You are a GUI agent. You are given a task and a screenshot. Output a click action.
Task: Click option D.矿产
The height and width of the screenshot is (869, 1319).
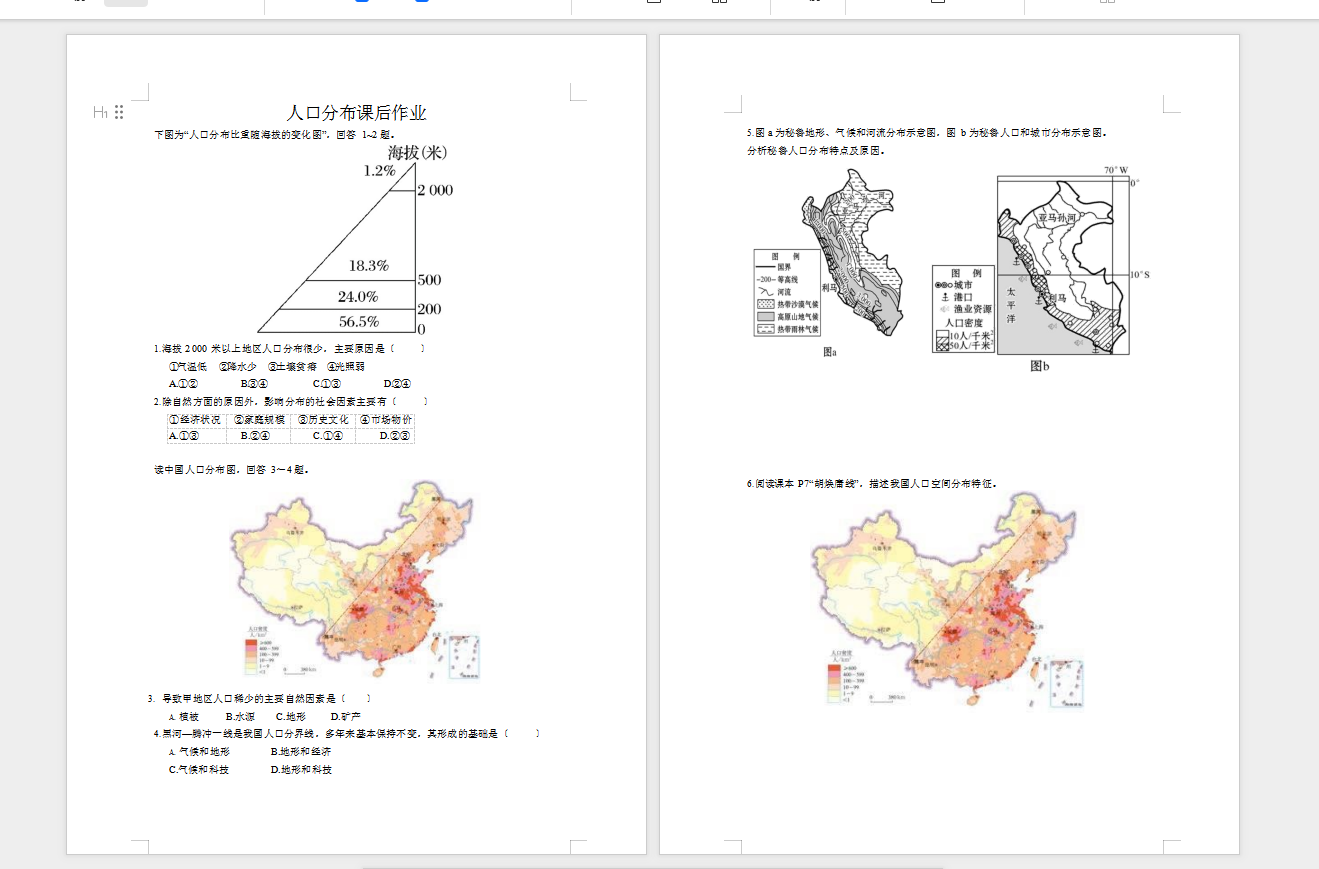[x=345, y=717]
